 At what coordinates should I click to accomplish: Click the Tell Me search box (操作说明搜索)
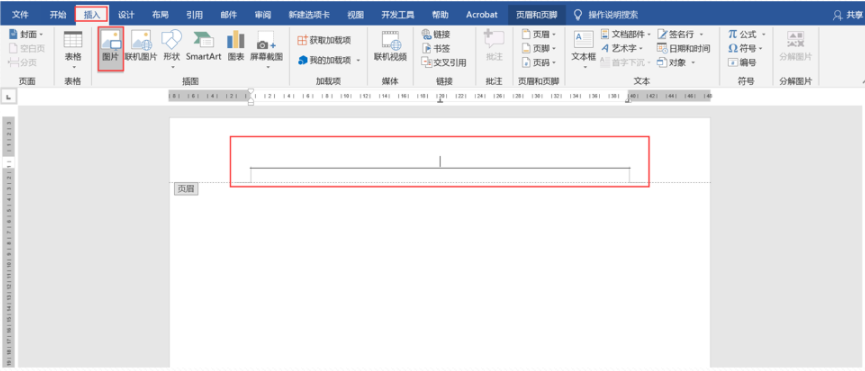coord(606,15)
